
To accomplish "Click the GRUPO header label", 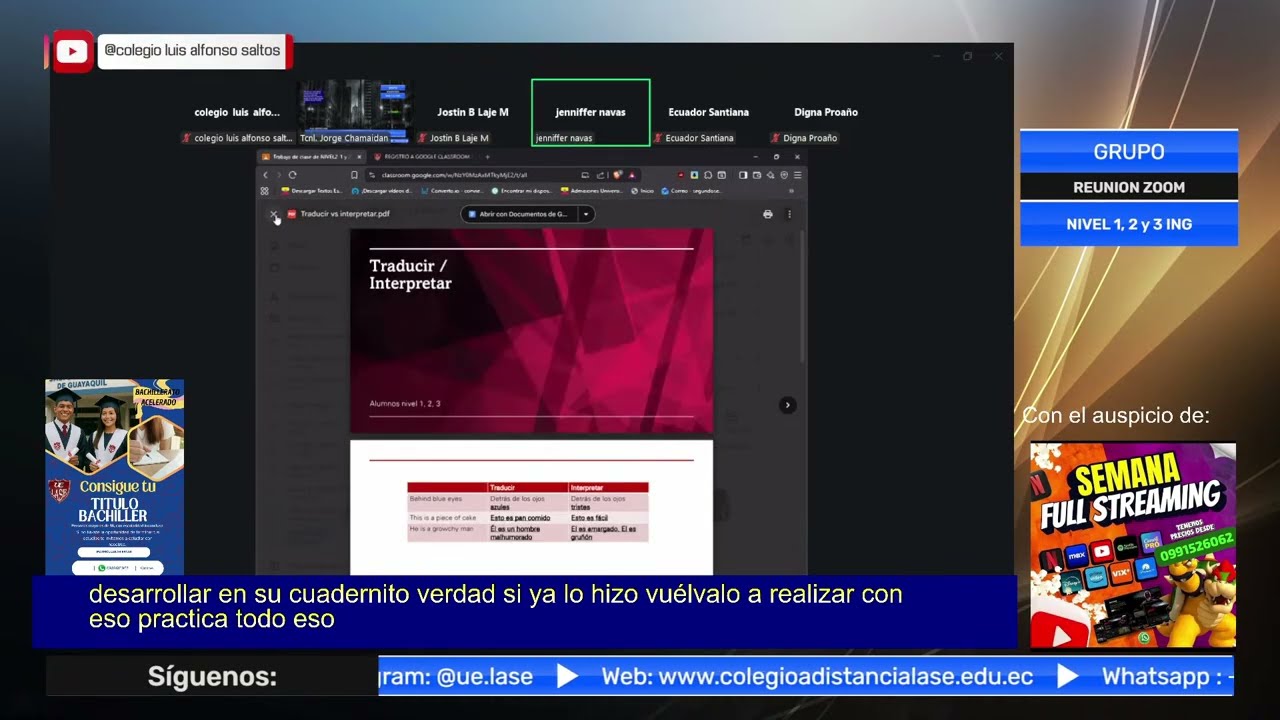I will point(1129,152).
